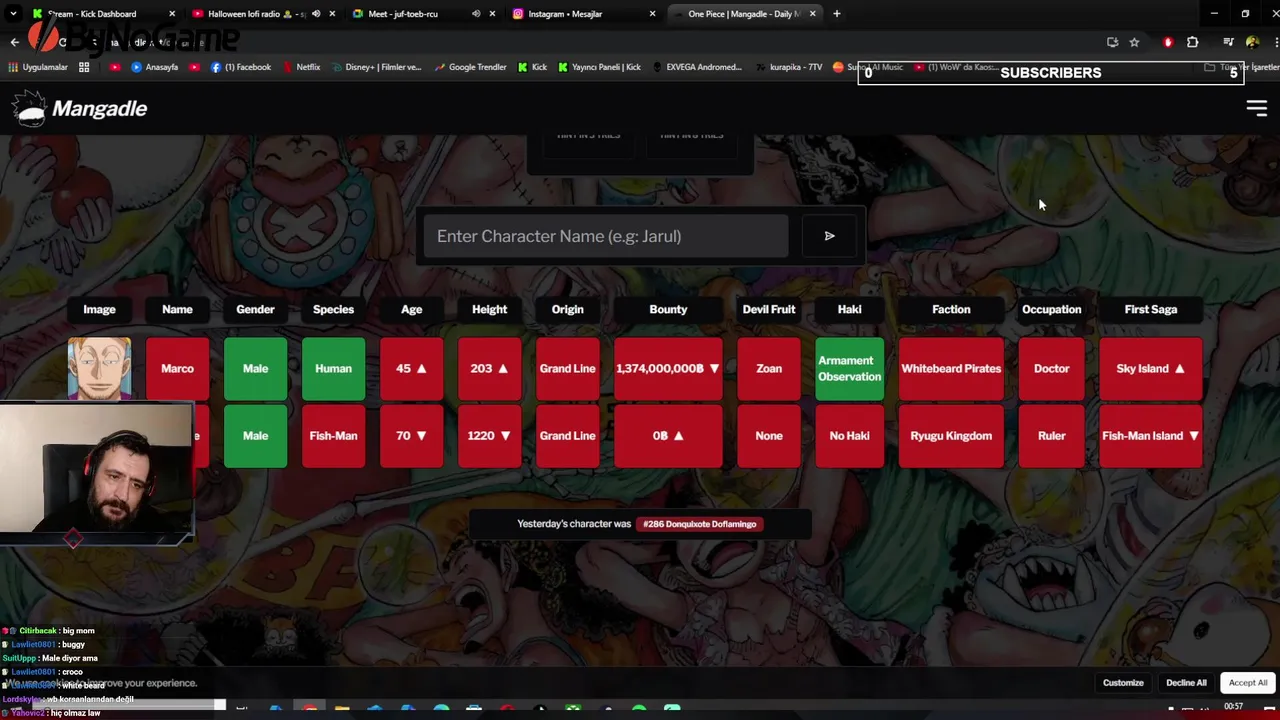This screenshot has width=1280, height=720.
Task: Open the Google Trendler bookmark
Action: pos(470,67)
